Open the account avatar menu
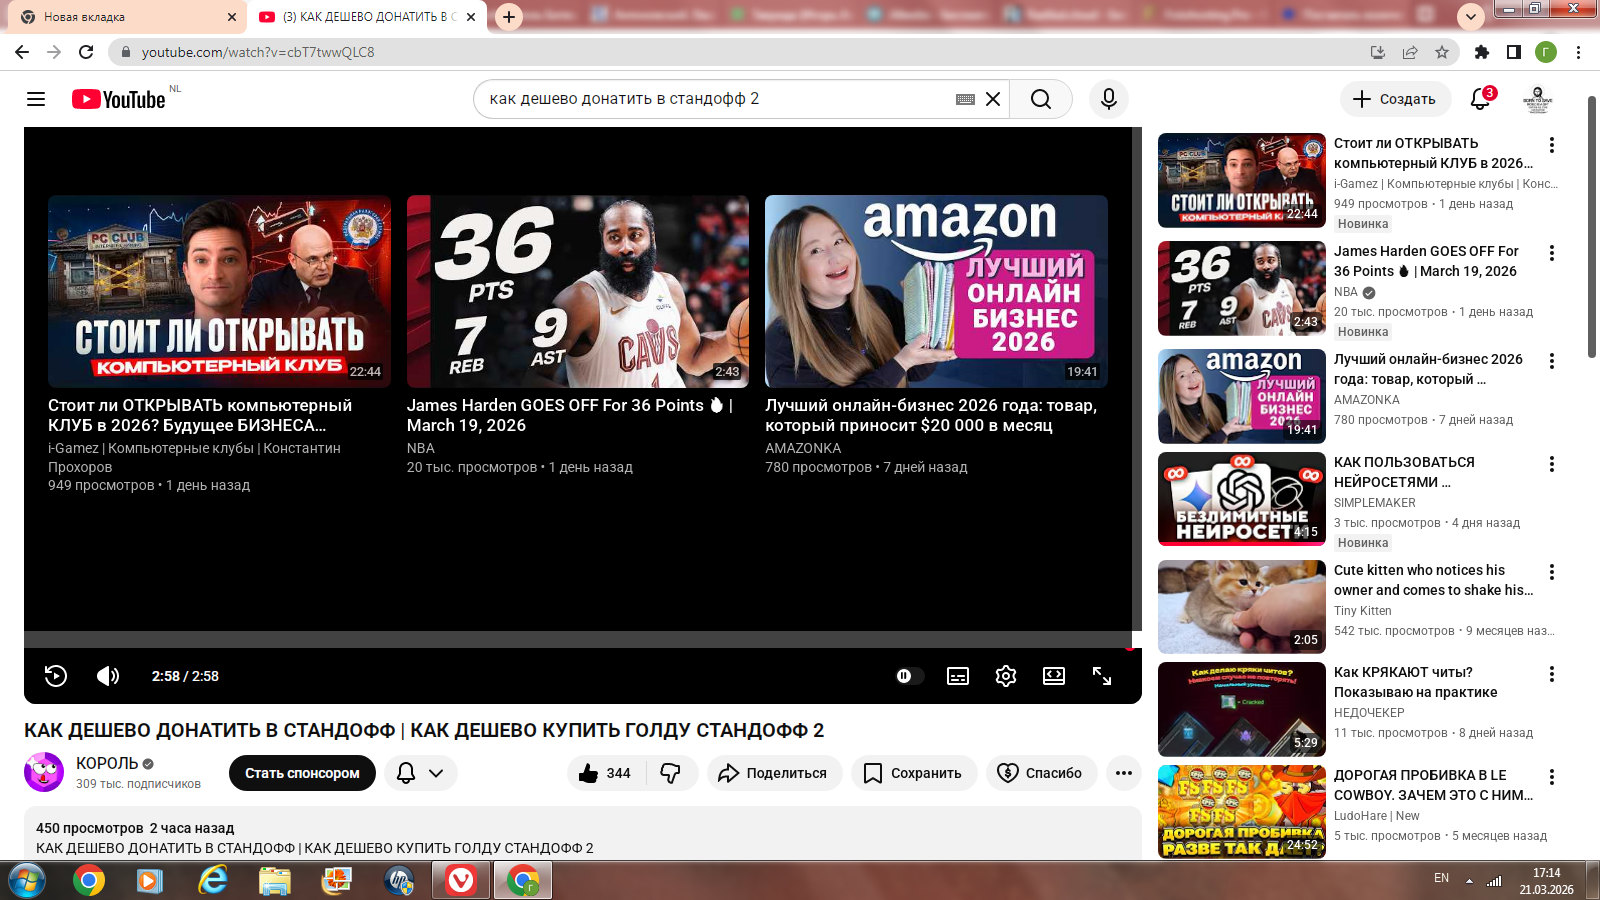 click(1537, 99)
